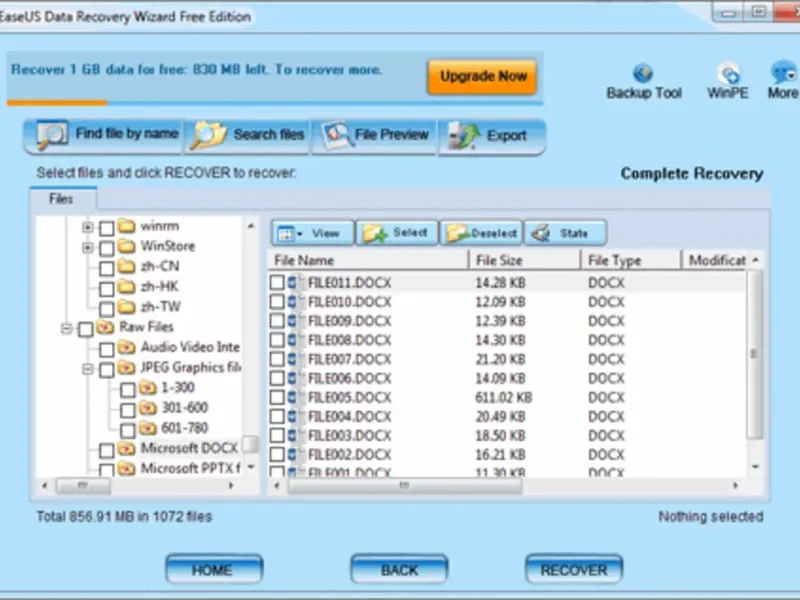Click the zh-CN folder icon
This screenshot has width=800, height=600.
tap(126, 266)
